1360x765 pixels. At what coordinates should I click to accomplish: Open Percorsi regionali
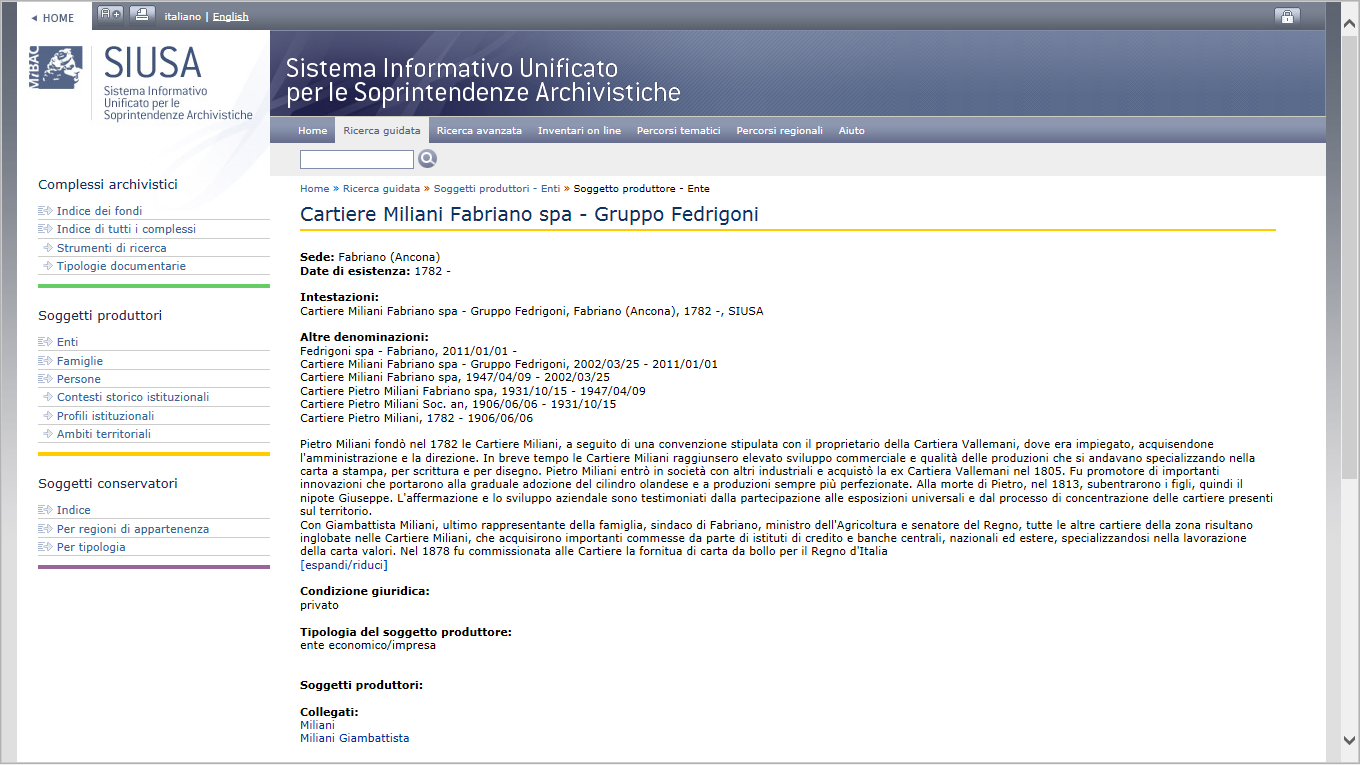(x=780, y=130)
